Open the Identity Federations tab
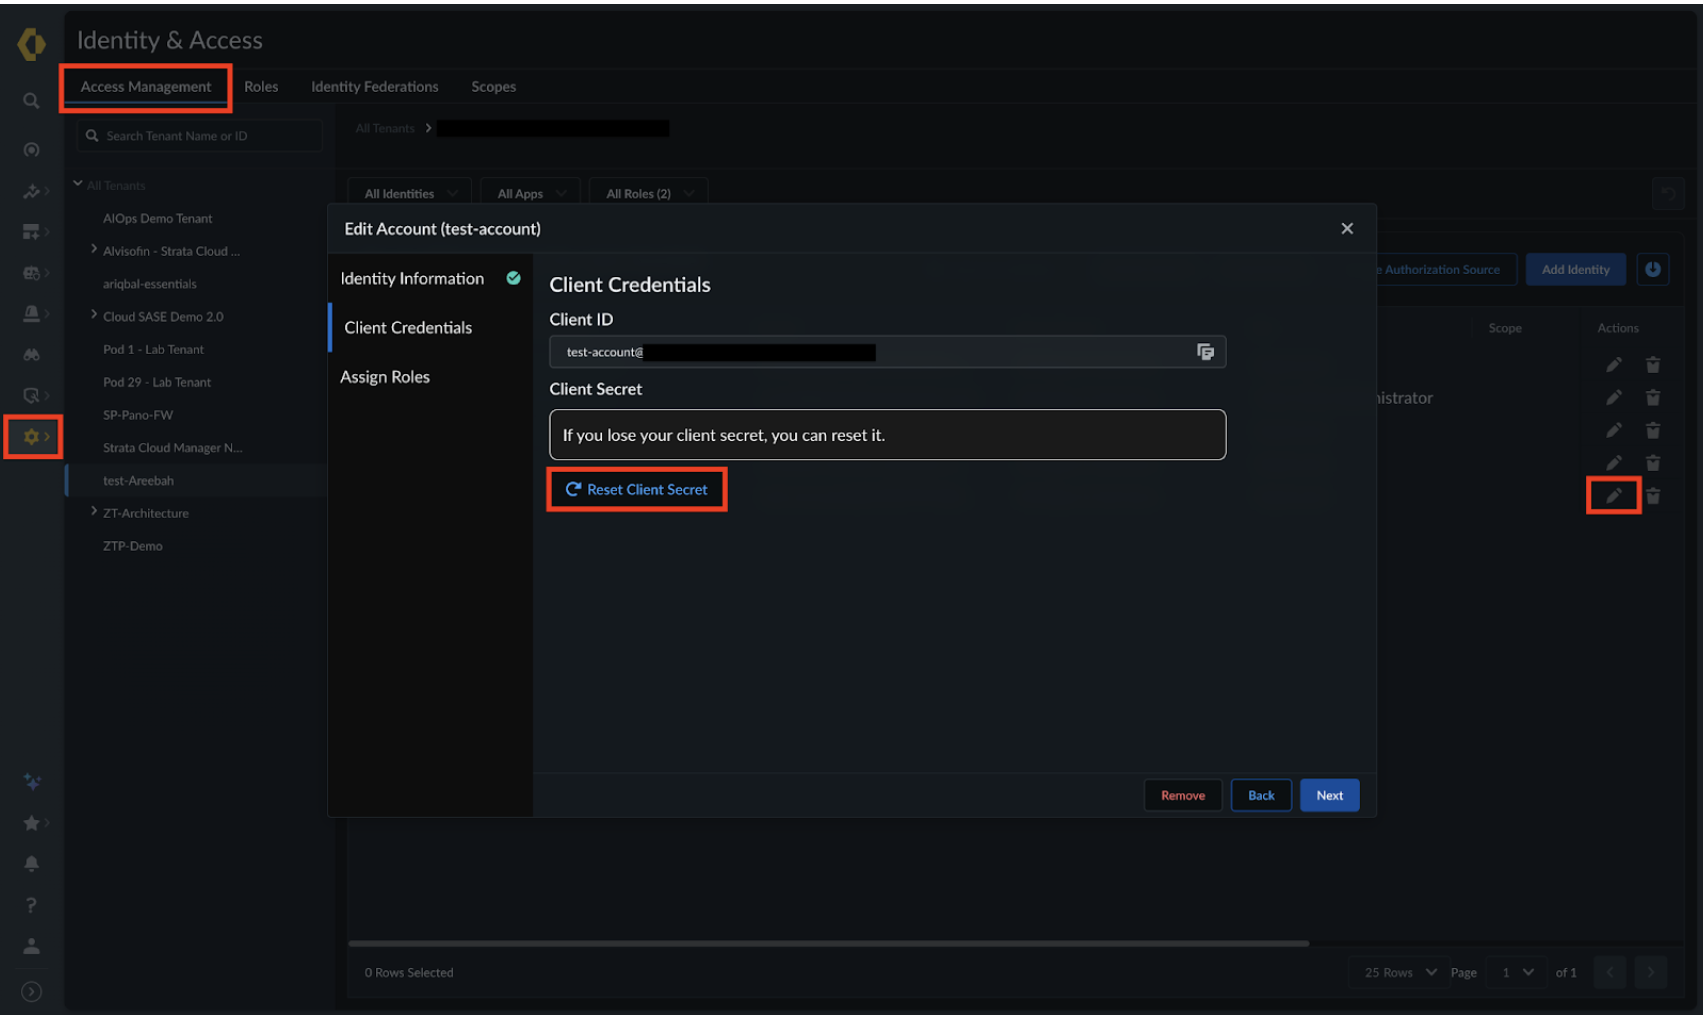 (374, 87)
